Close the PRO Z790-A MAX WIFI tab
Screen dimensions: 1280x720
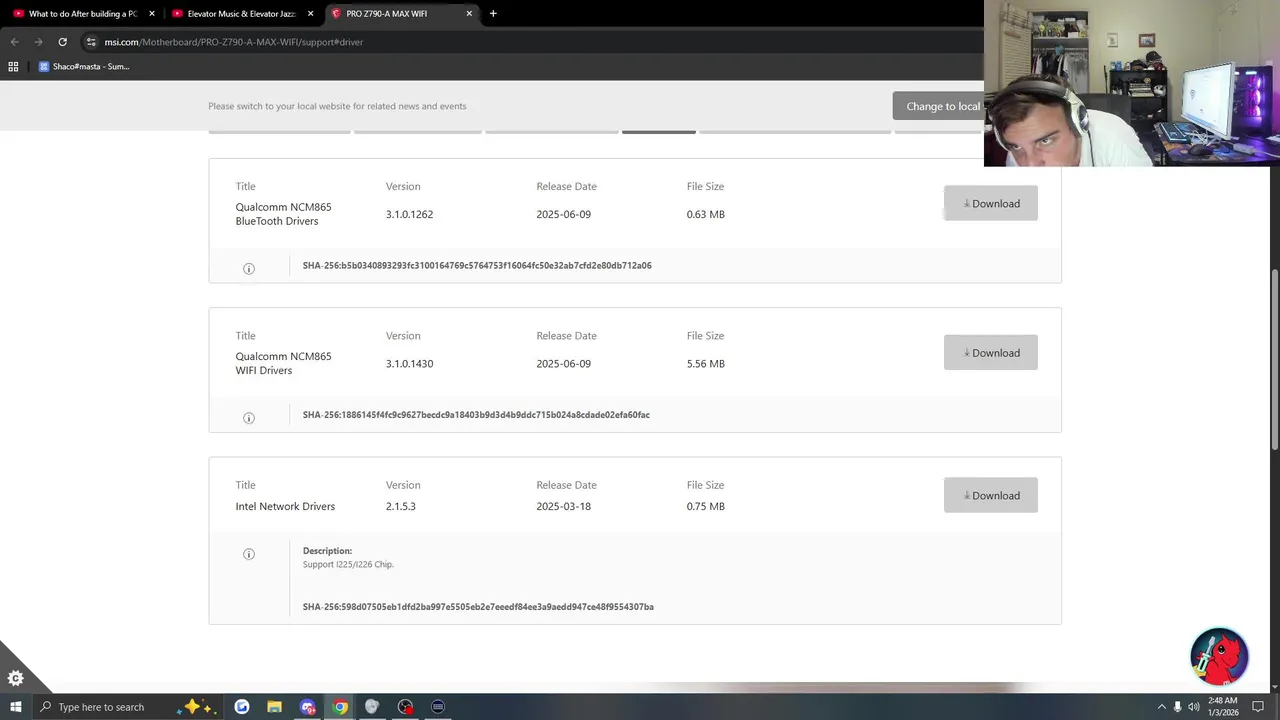point(469,14)
